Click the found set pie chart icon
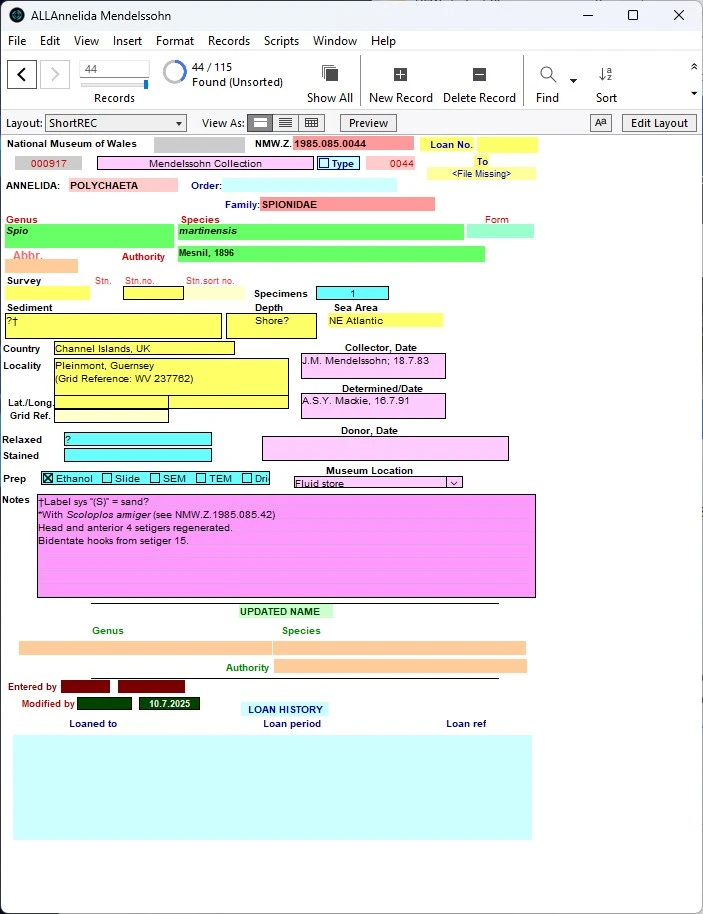The image size is (703, 914). click(x=175, y=72)
